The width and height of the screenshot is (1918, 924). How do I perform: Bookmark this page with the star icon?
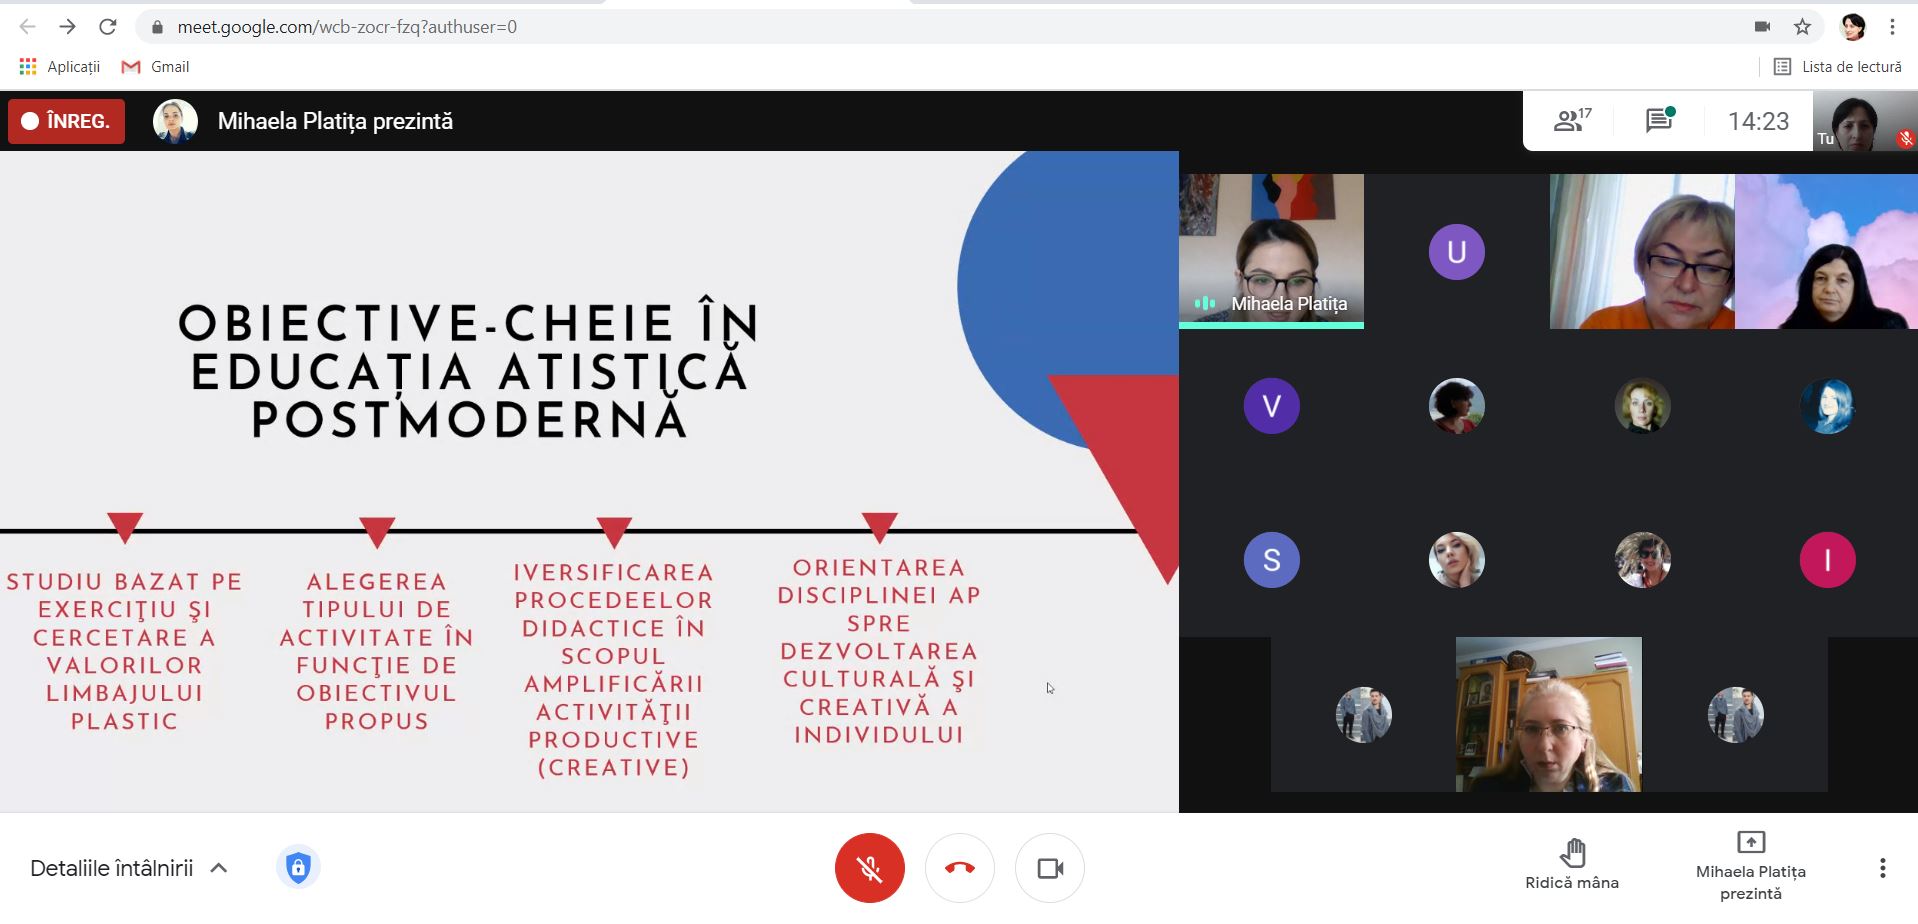click(1802, 27)
